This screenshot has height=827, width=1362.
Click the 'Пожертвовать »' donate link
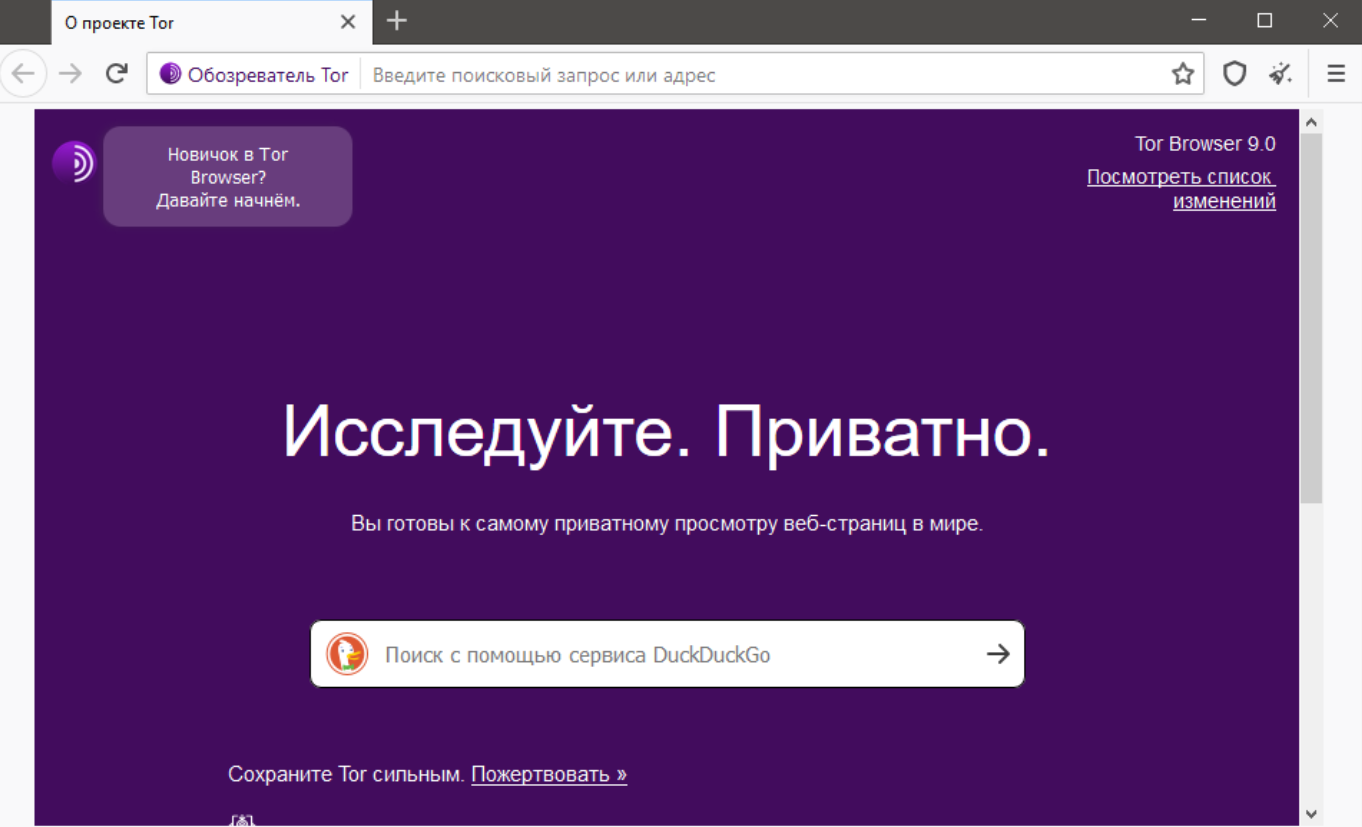pyautogui.click(x=549, y=774)
